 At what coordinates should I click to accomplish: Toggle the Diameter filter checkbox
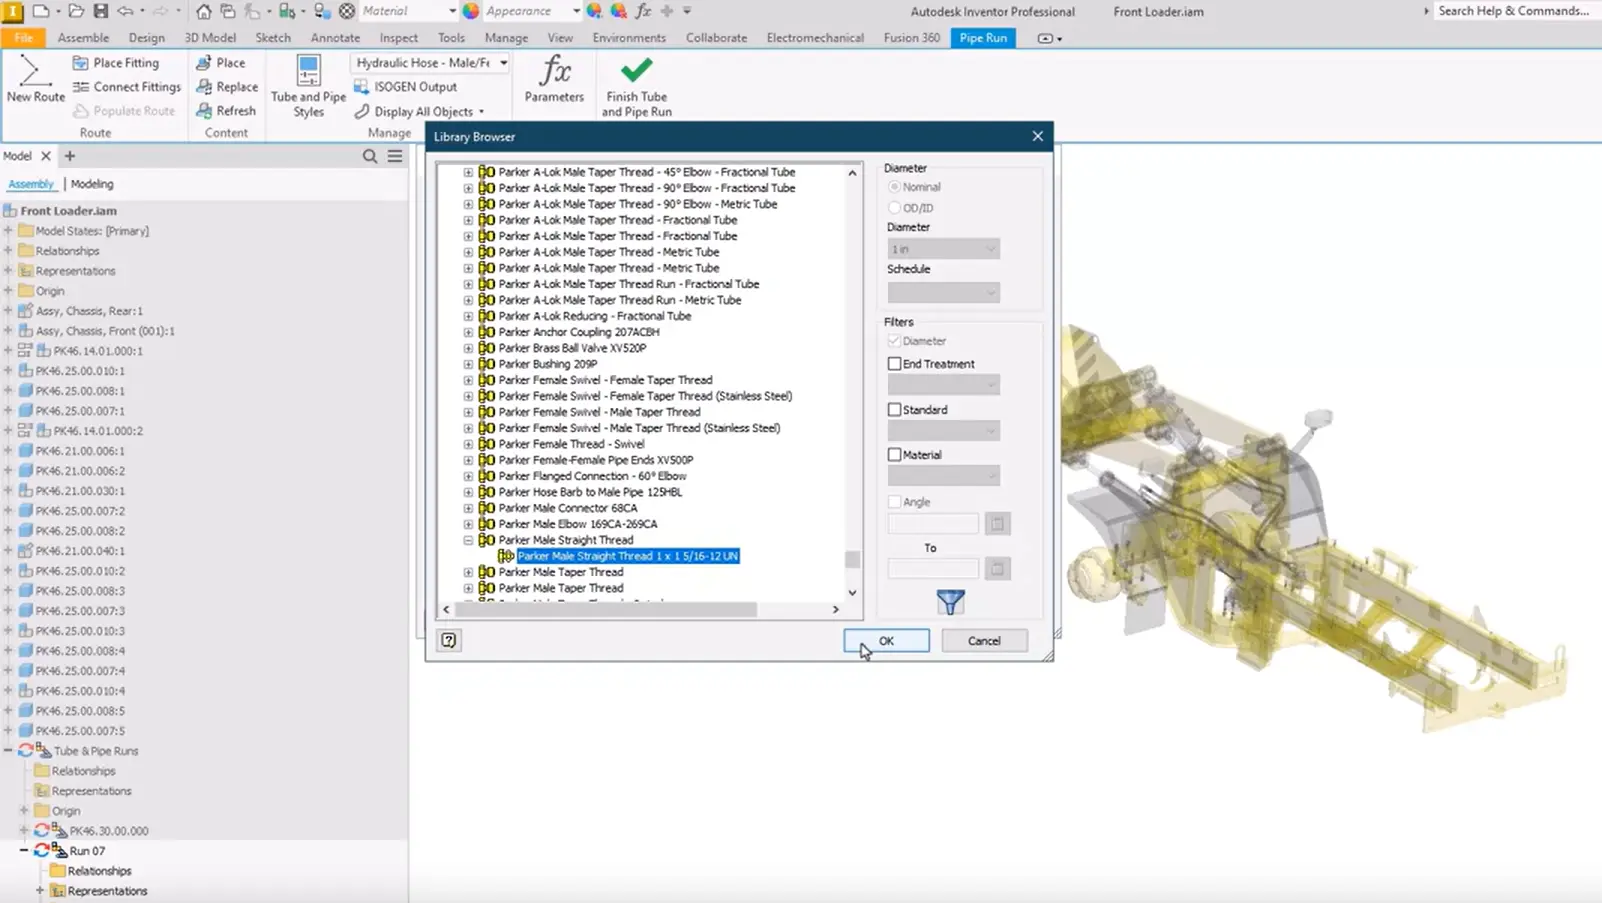pos(894,341)
